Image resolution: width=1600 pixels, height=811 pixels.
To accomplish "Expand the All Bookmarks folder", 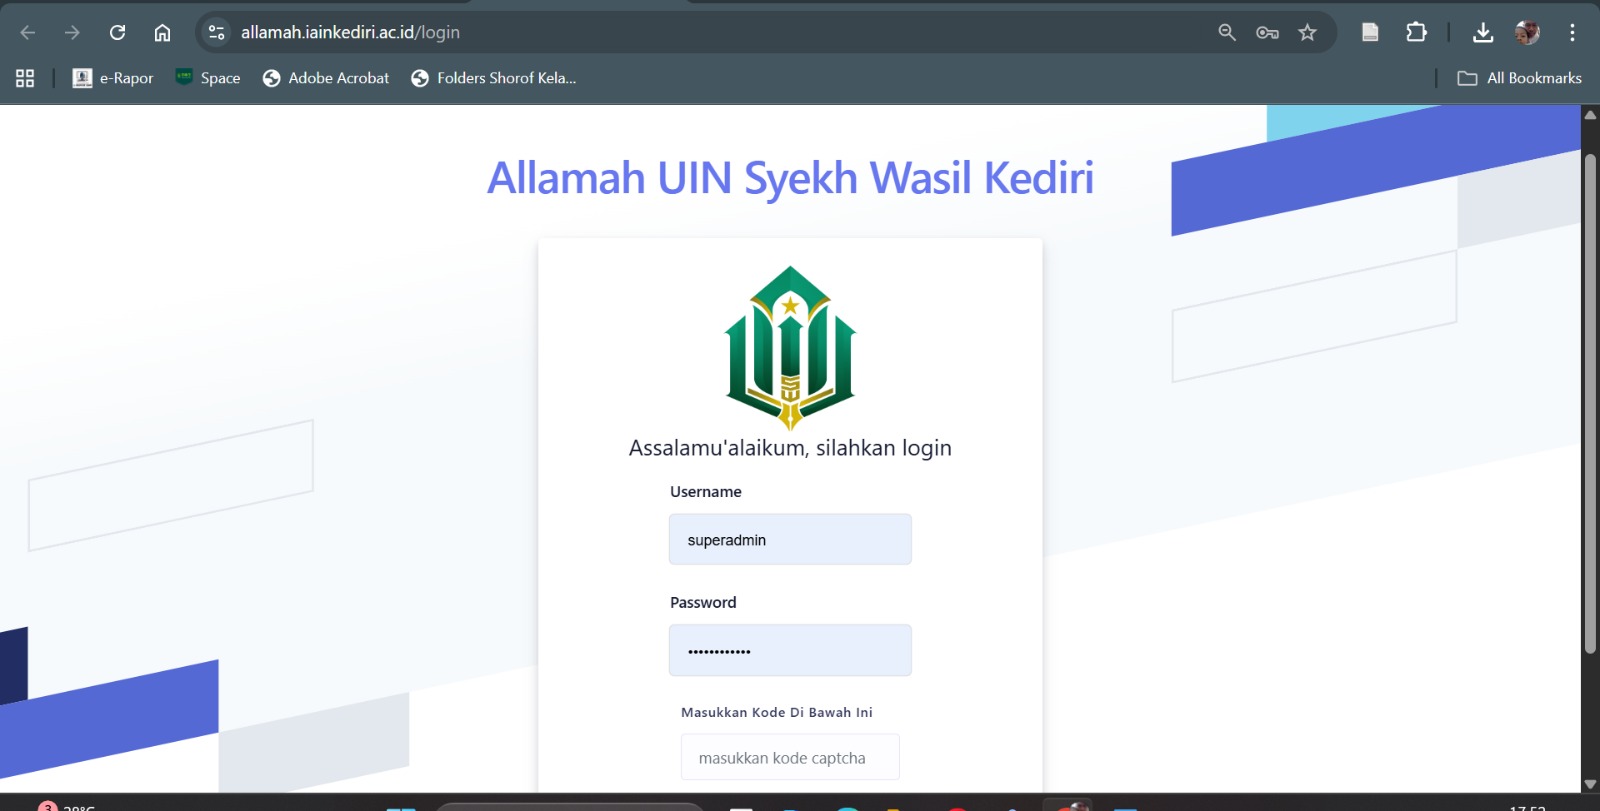I will click(1520, 78).
